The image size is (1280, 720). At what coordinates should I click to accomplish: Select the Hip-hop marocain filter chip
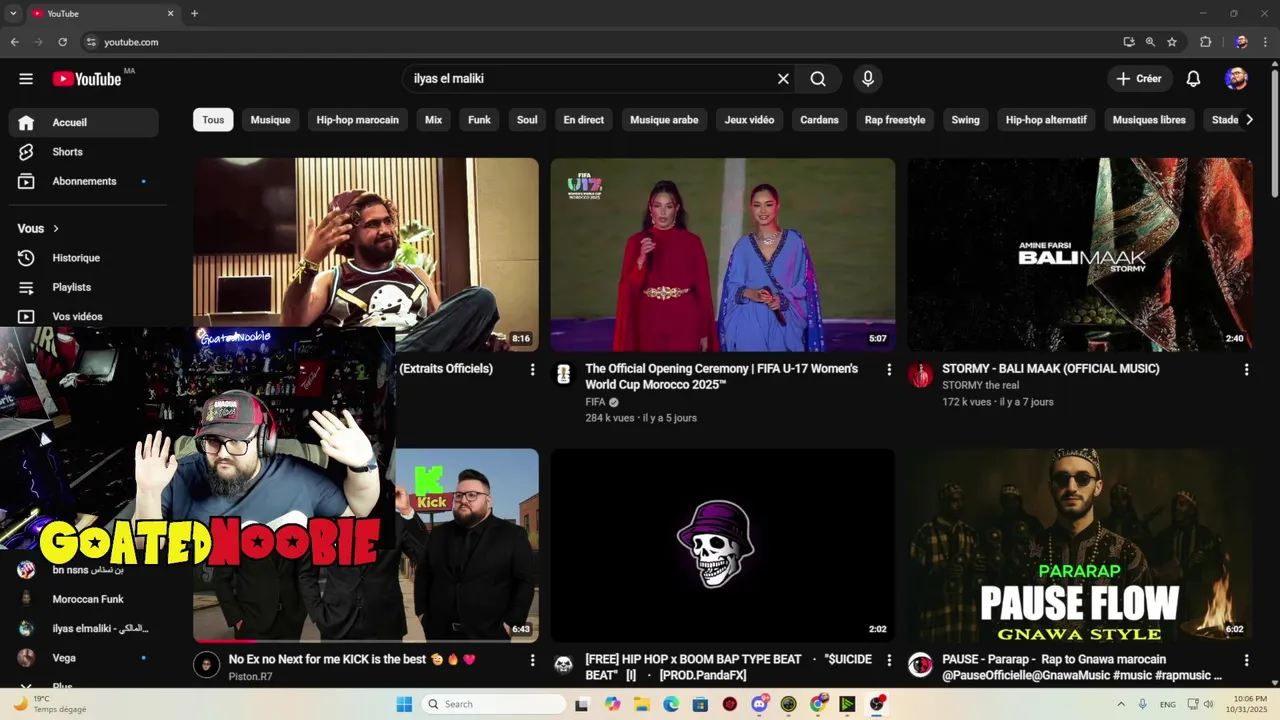pyautogui.click(x=357, y=120)
